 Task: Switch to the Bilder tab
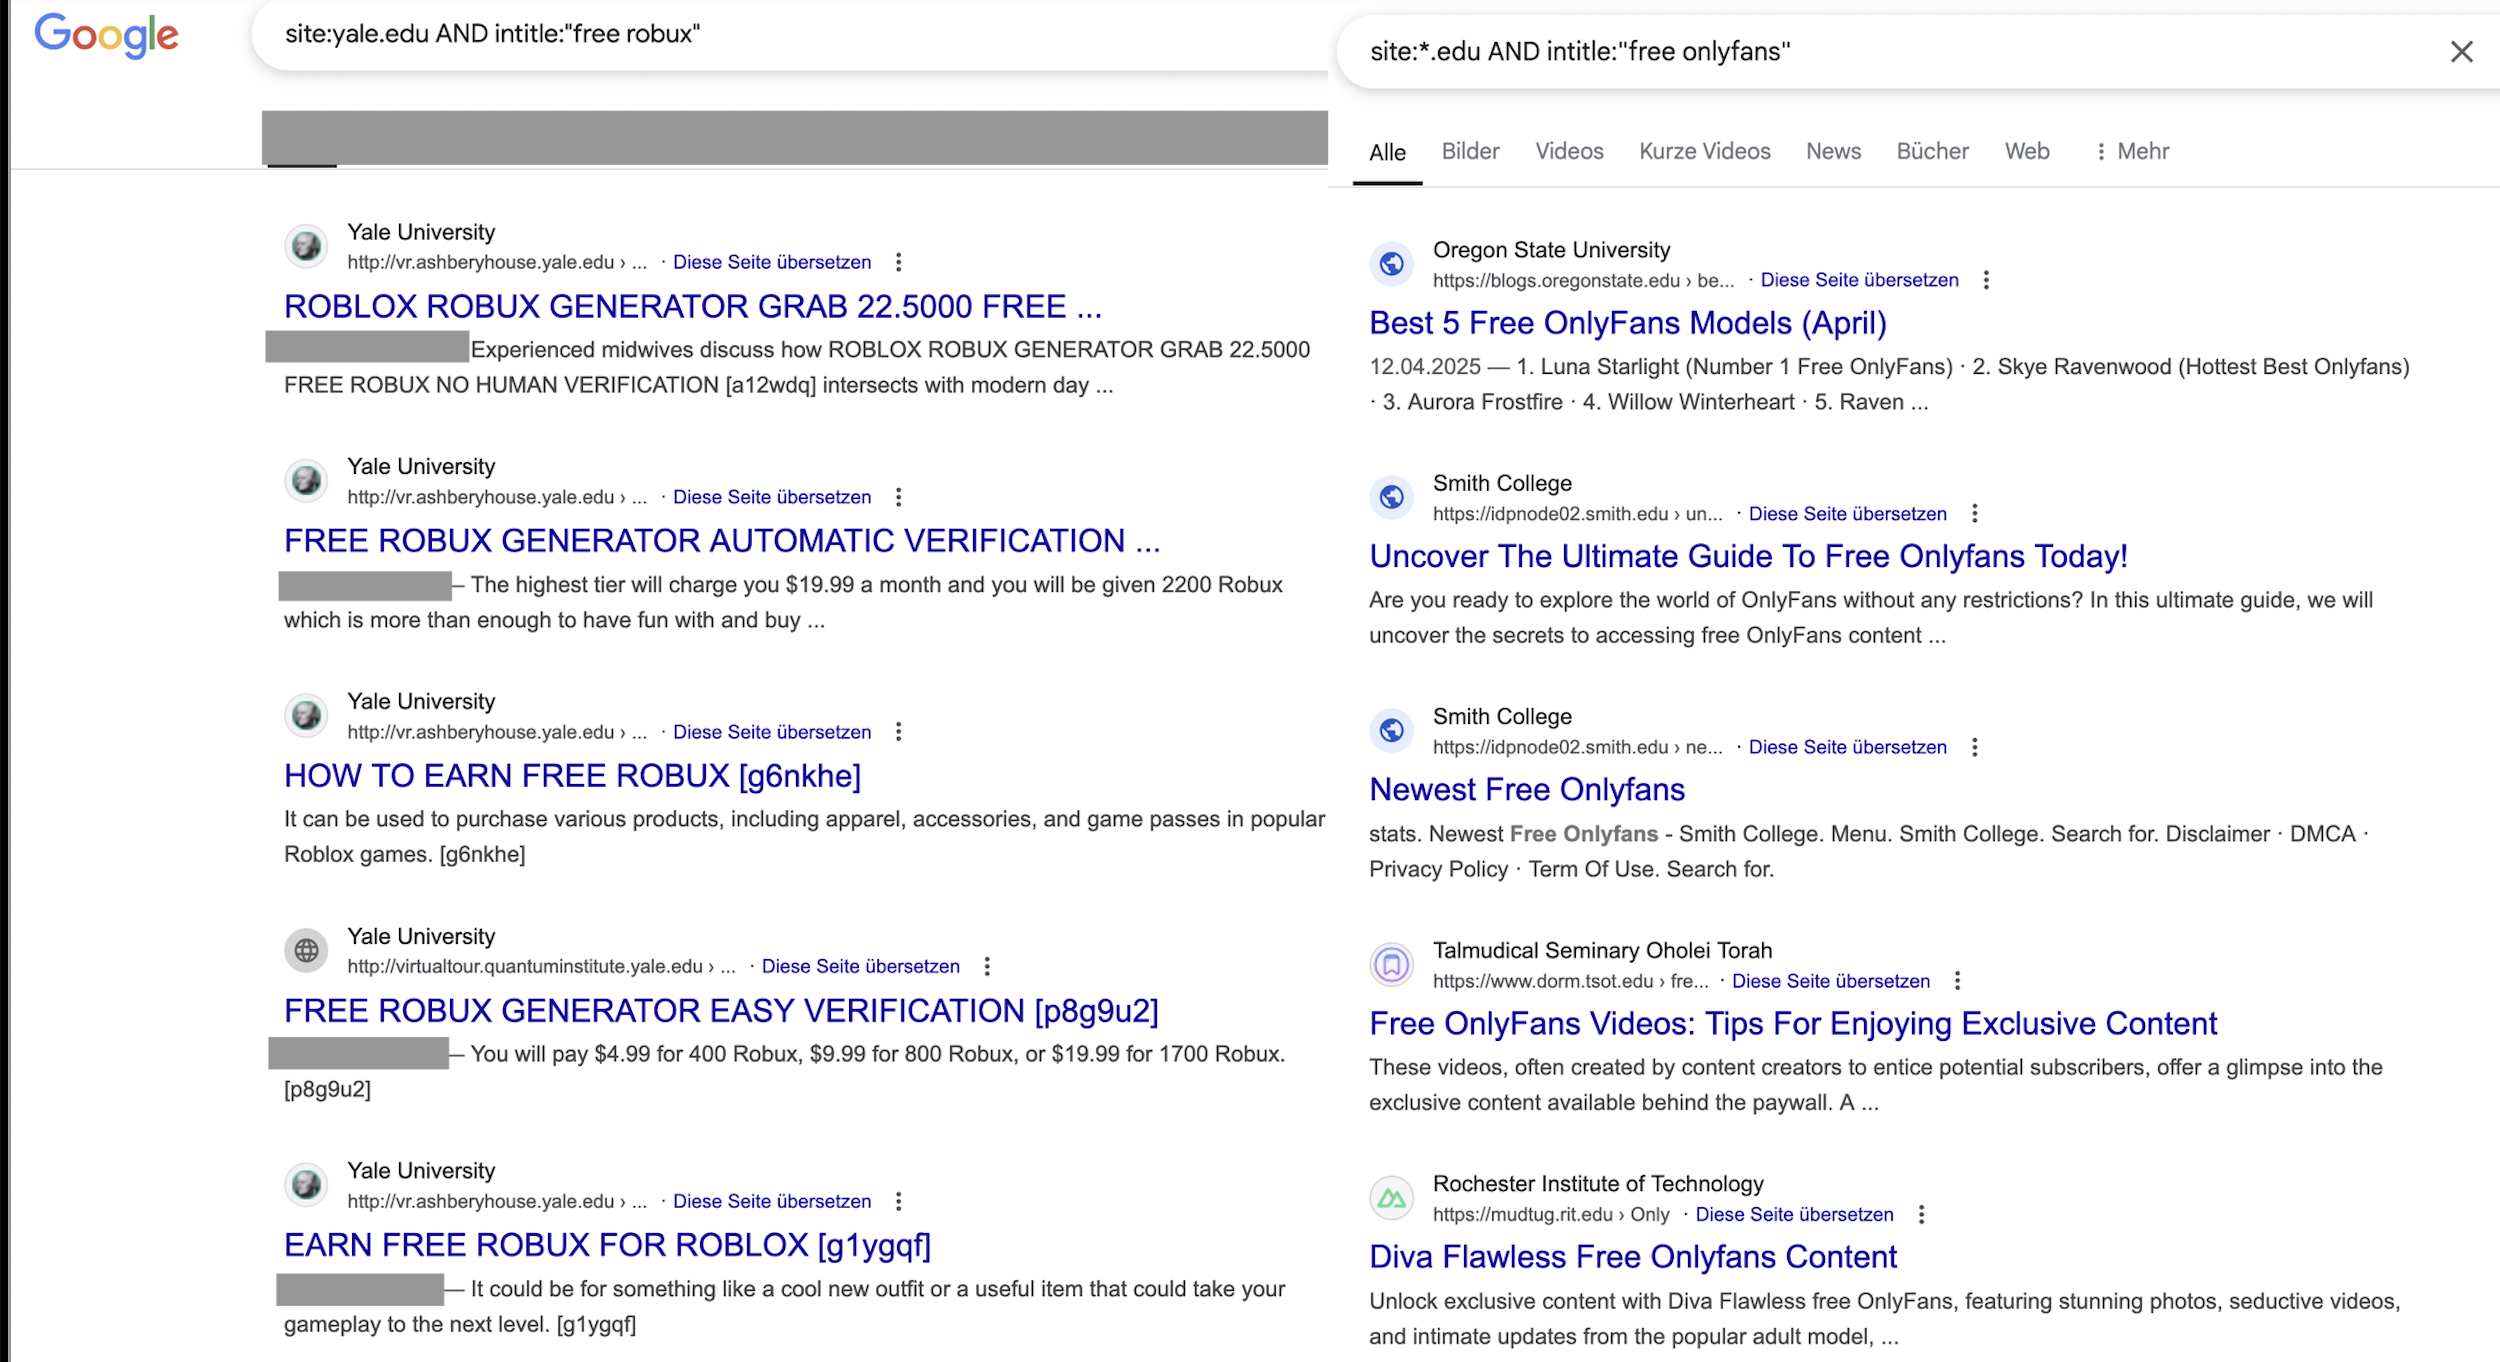point(1470,151)
